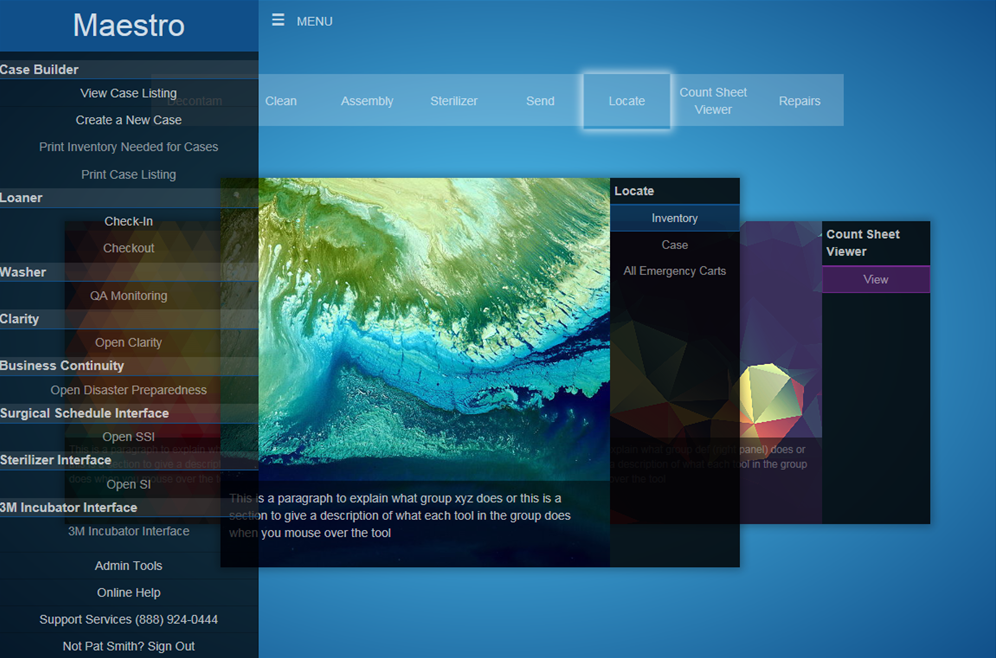Select Print Case Listing

128,174
